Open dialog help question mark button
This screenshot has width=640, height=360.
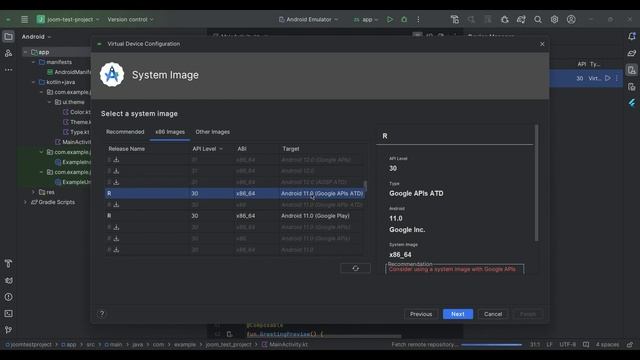pos(102,314)
